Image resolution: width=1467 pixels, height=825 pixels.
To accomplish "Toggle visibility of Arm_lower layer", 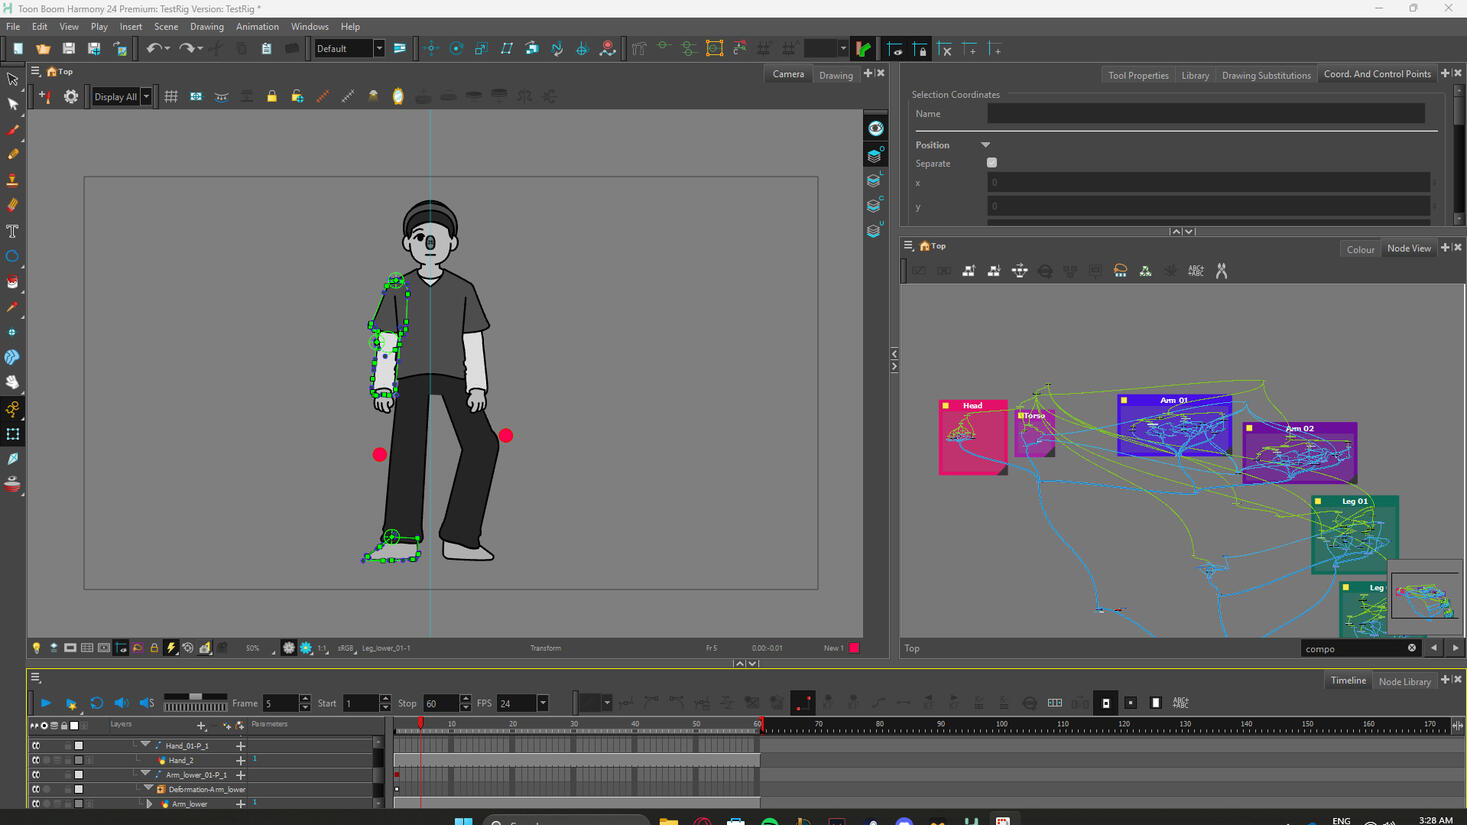I will click(x=36, y=803).
